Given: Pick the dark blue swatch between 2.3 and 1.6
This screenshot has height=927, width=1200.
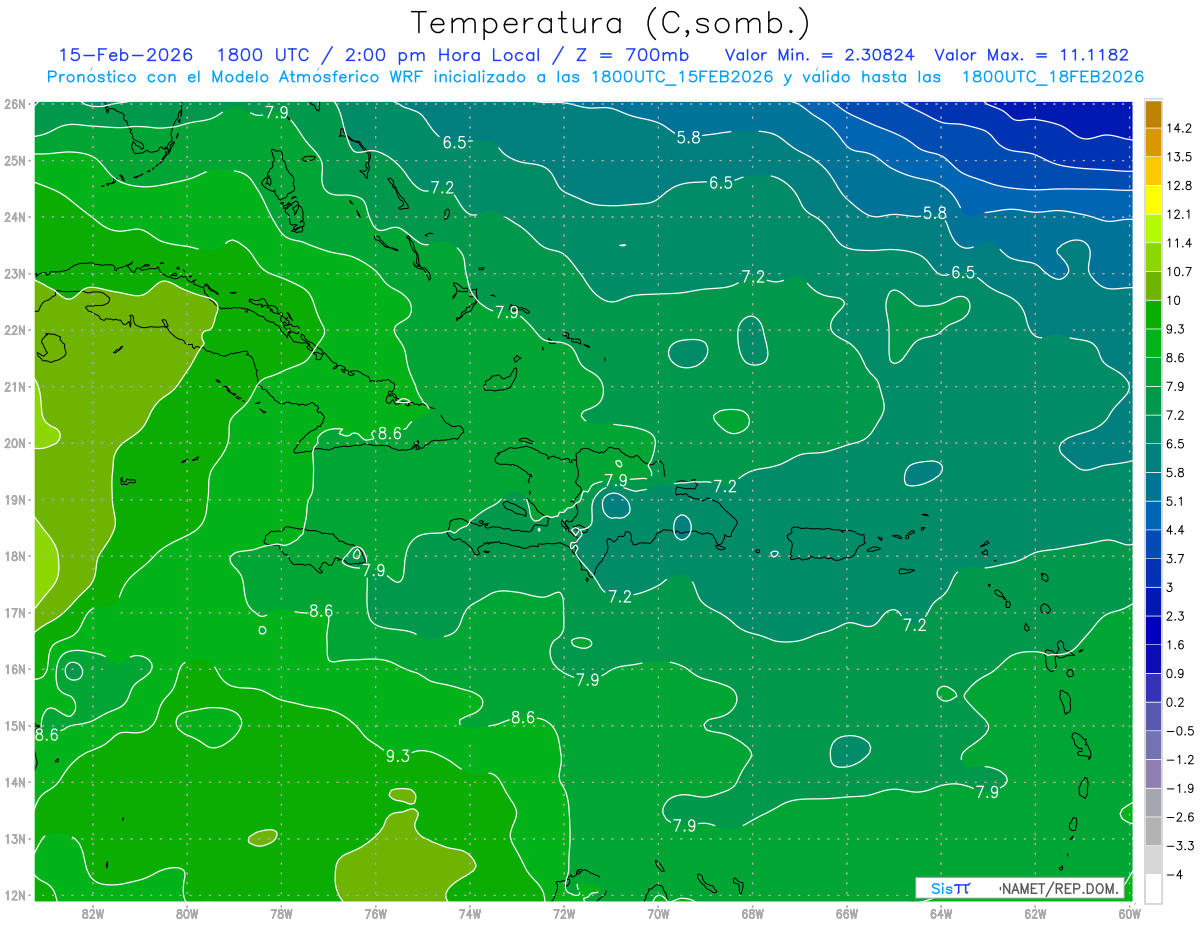Looking at the screenshot, I should tap(1153, 630).
